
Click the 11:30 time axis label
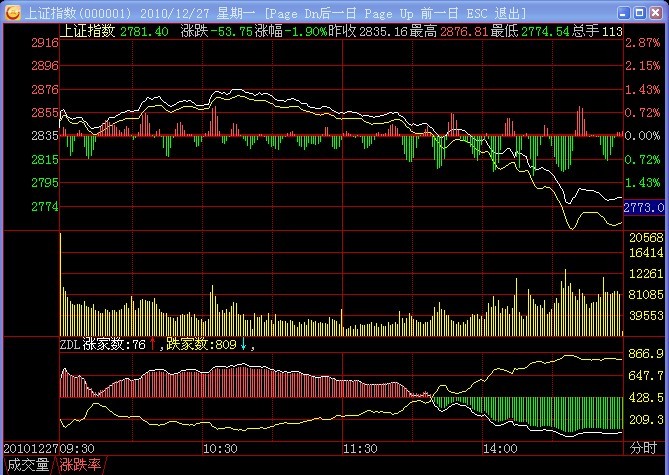pos(361,449)
